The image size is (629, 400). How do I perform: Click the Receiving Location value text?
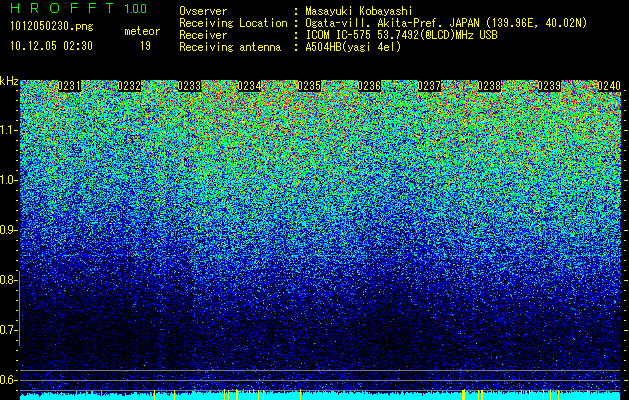tap(446, 23)
